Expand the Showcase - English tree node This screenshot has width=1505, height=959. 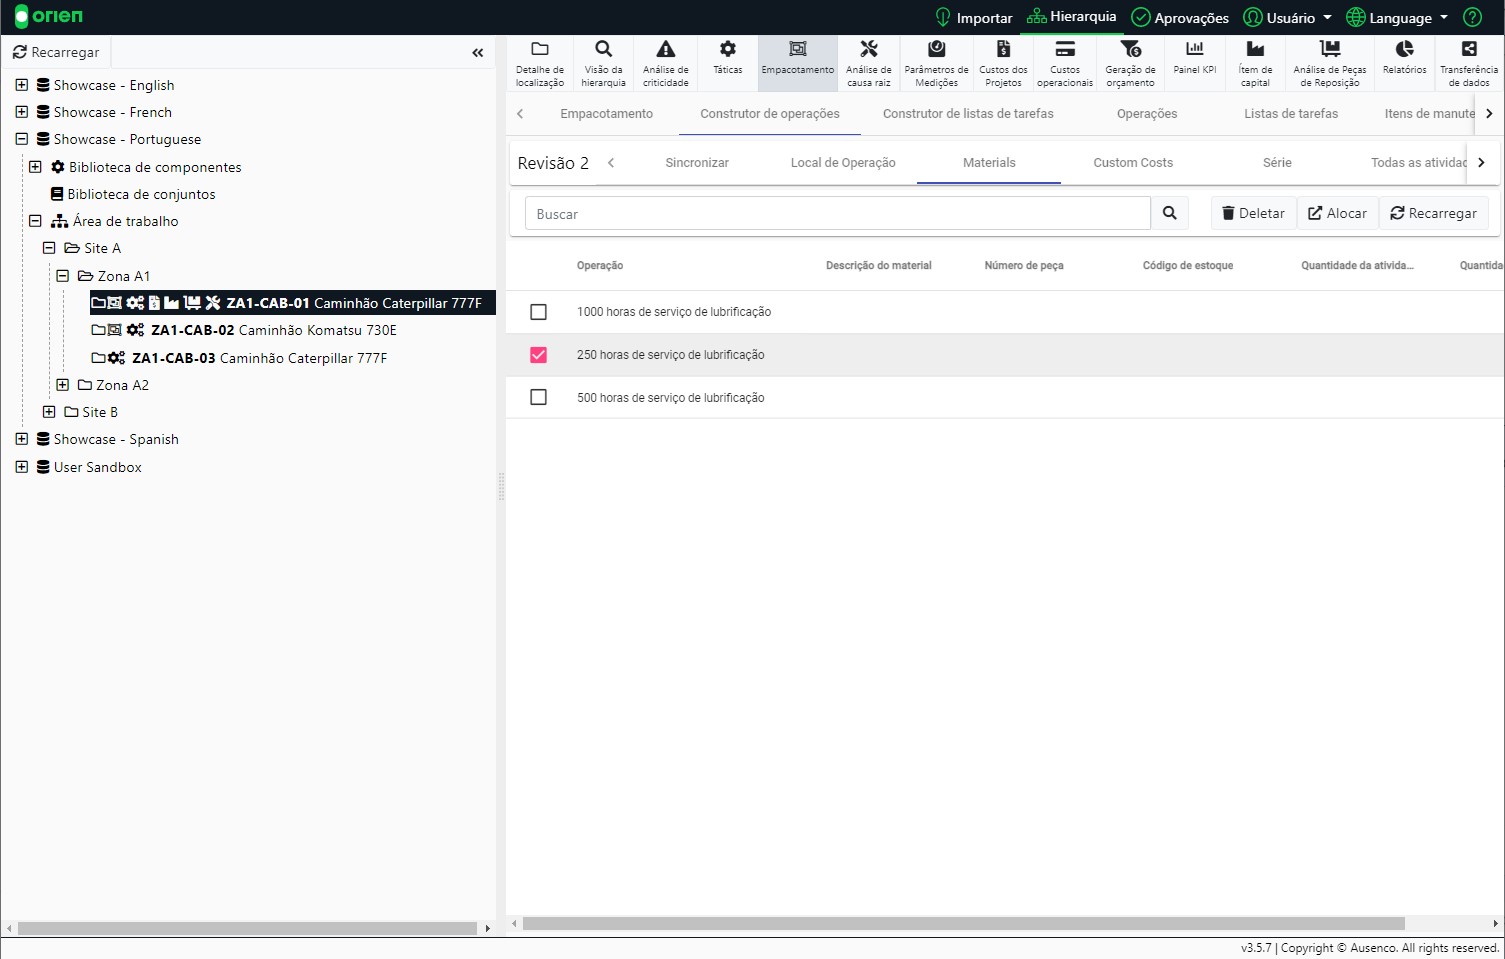pos(22,85)
